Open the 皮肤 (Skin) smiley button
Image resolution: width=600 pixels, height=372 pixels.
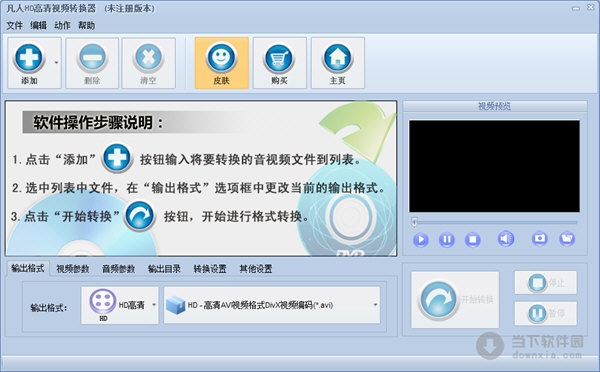coord(222,63)
